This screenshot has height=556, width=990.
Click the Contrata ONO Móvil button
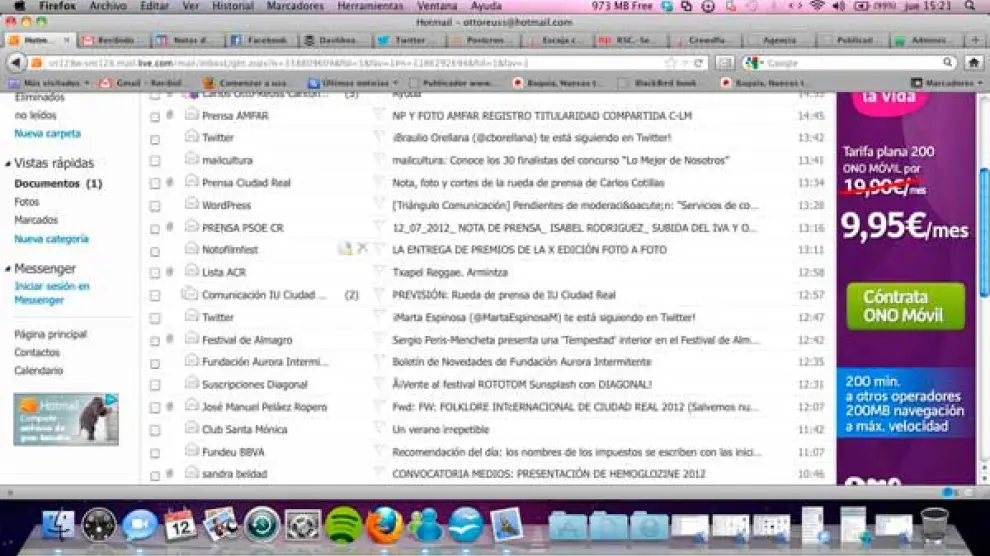tap(906, 306)
